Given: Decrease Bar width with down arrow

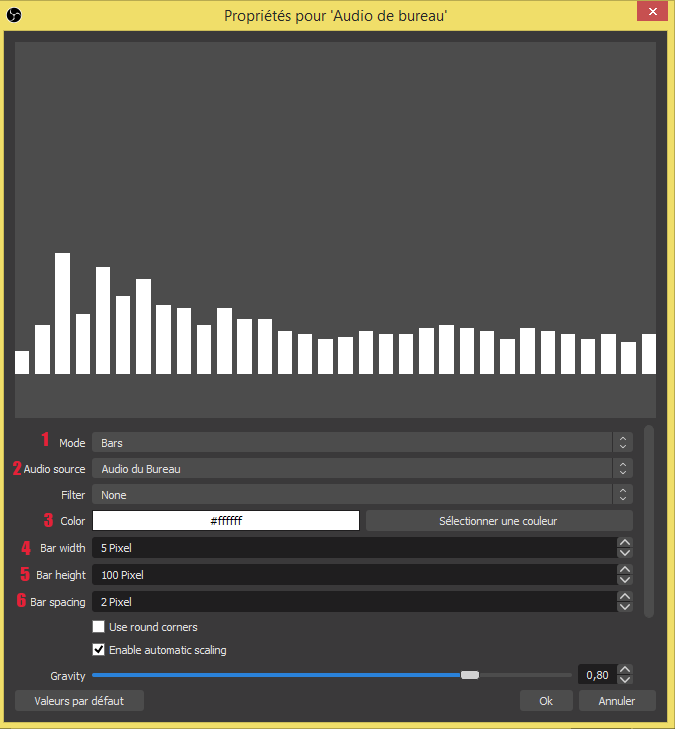Looking at the screenshot, I should pyautogui.click(x=625, y=553).
